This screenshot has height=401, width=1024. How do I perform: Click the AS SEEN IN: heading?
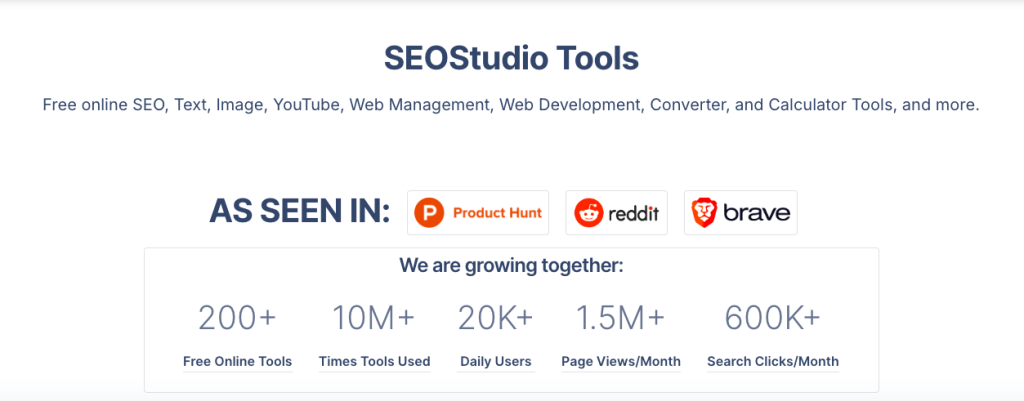click(x=300, y=212)
